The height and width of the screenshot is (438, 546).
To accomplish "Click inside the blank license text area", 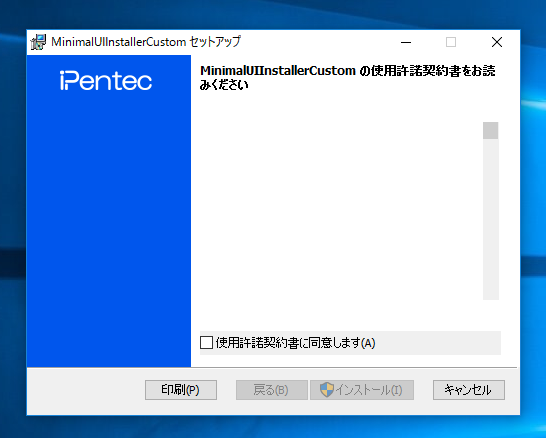I will pos(341,211).
